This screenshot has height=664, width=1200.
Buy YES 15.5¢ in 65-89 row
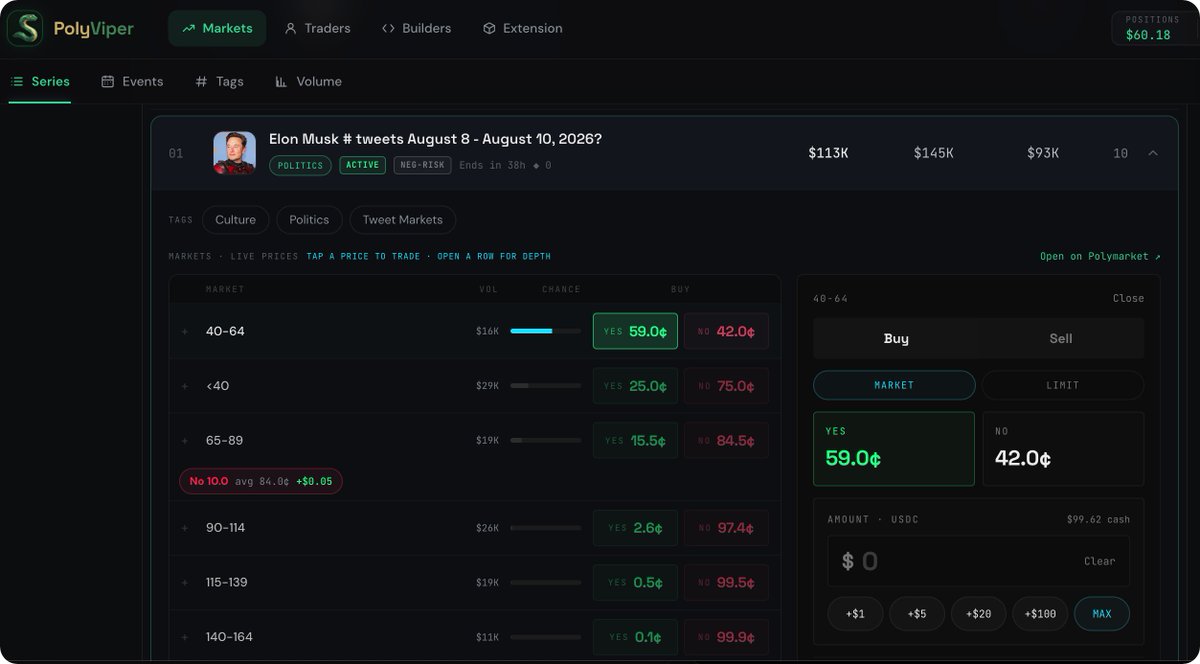coord(635,440)
